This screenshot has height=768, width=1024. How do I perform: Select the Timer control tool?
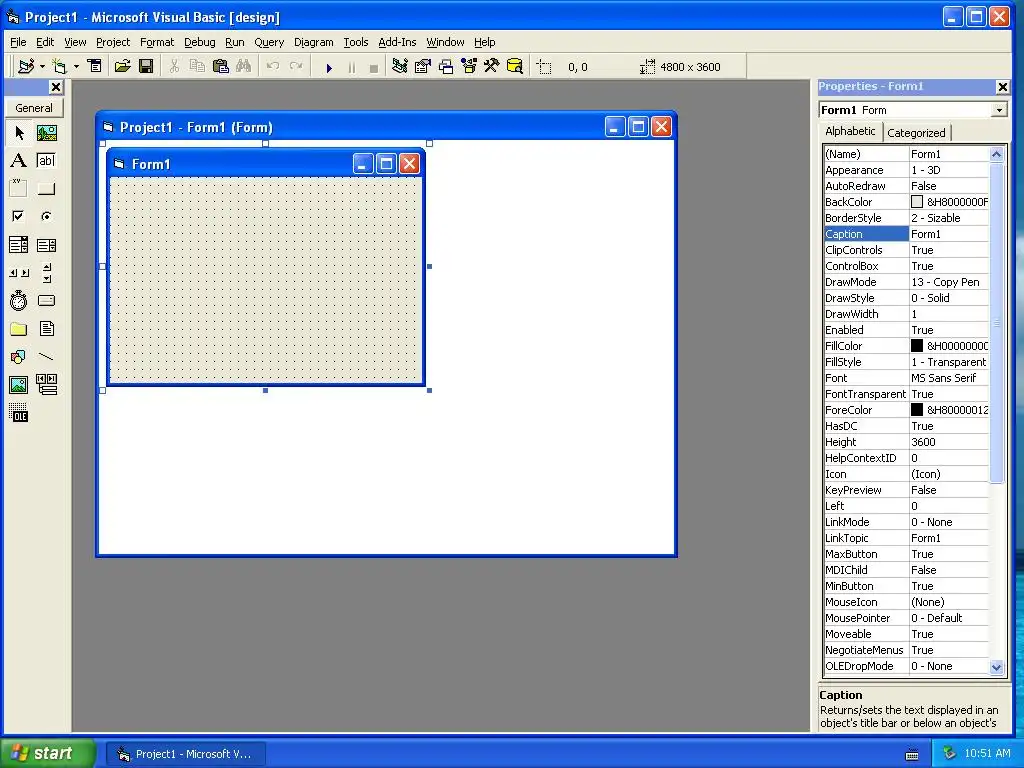(x=19, y=300)
